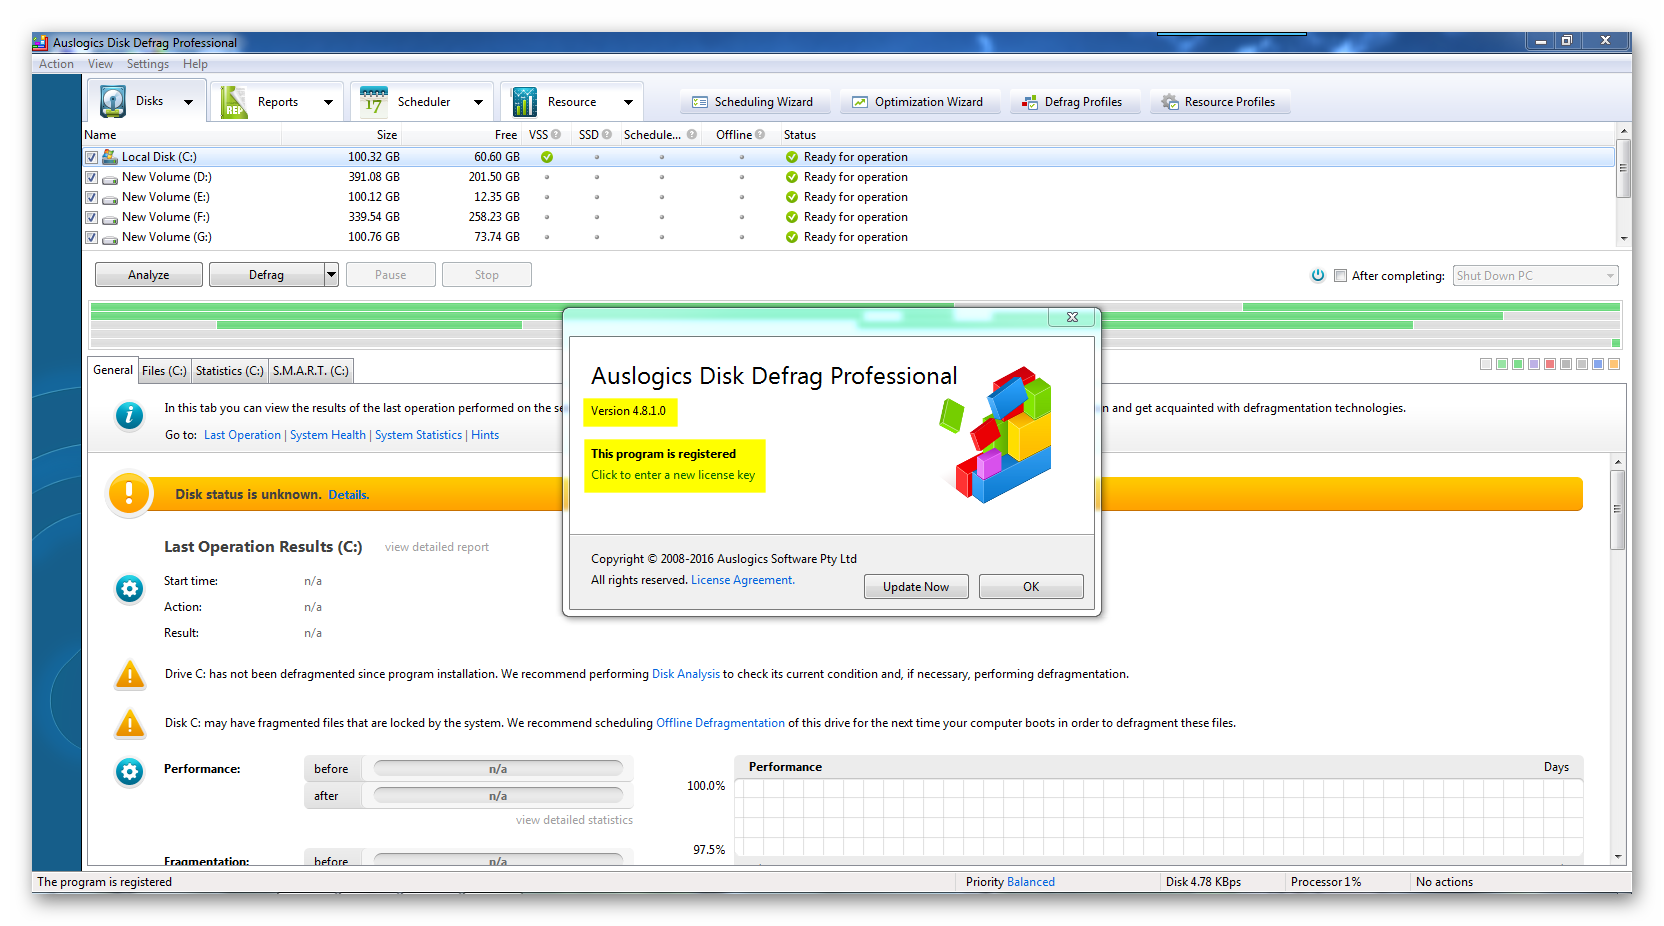This screenshot has width=1664, height=926.
Task: Click the red legend color swatch
Action: (x=1550, y=364)
